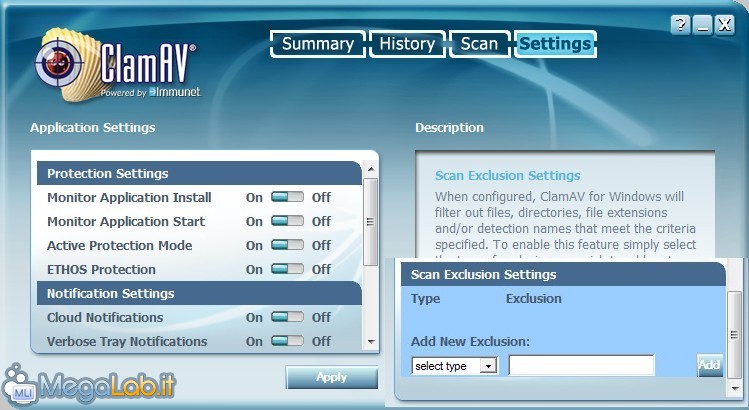Click the Type column header
Viewport: 749px width, 410px height.
426,299
